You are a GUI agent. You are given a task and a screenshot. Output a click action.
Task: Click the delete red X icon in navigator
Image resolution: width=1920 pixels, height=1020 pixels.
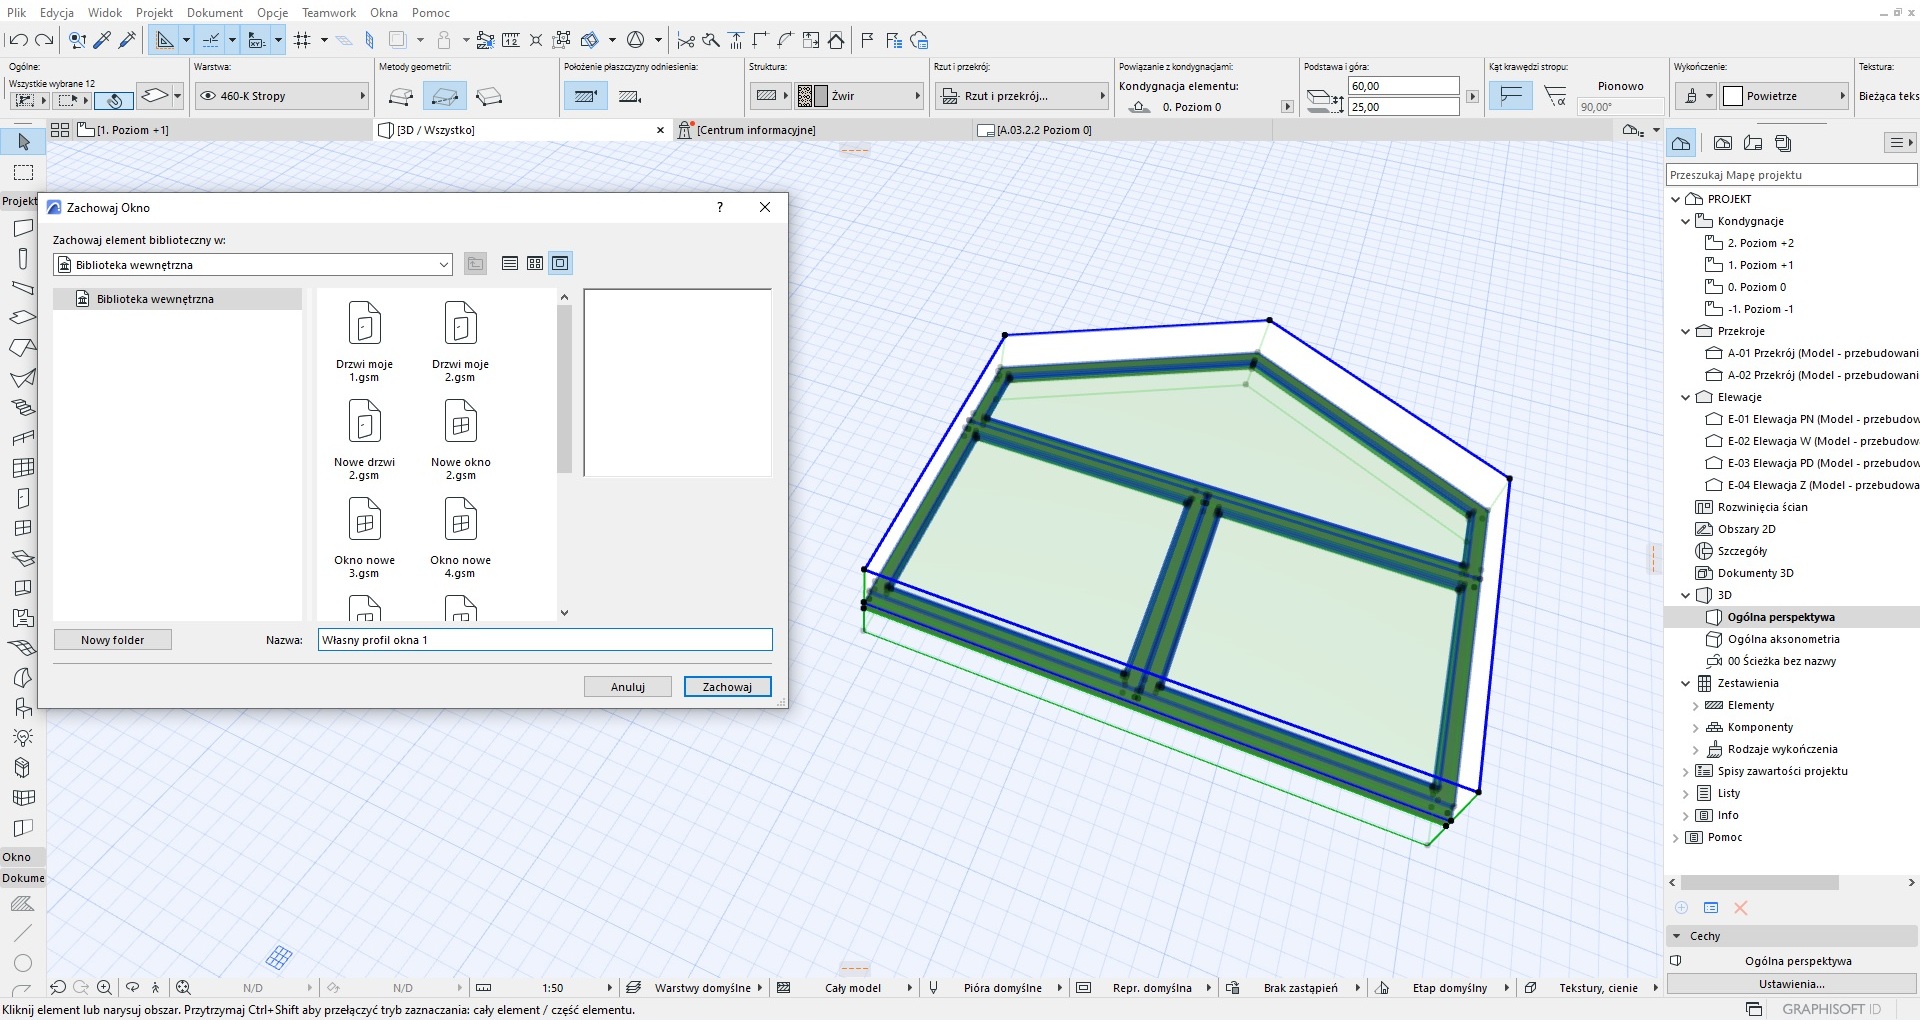(1741, 908)
